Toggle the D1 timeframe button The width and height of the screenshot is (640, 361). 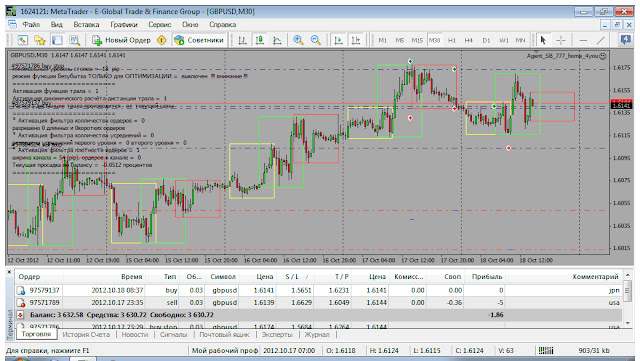pyautogui.click(x=486, y=40)
